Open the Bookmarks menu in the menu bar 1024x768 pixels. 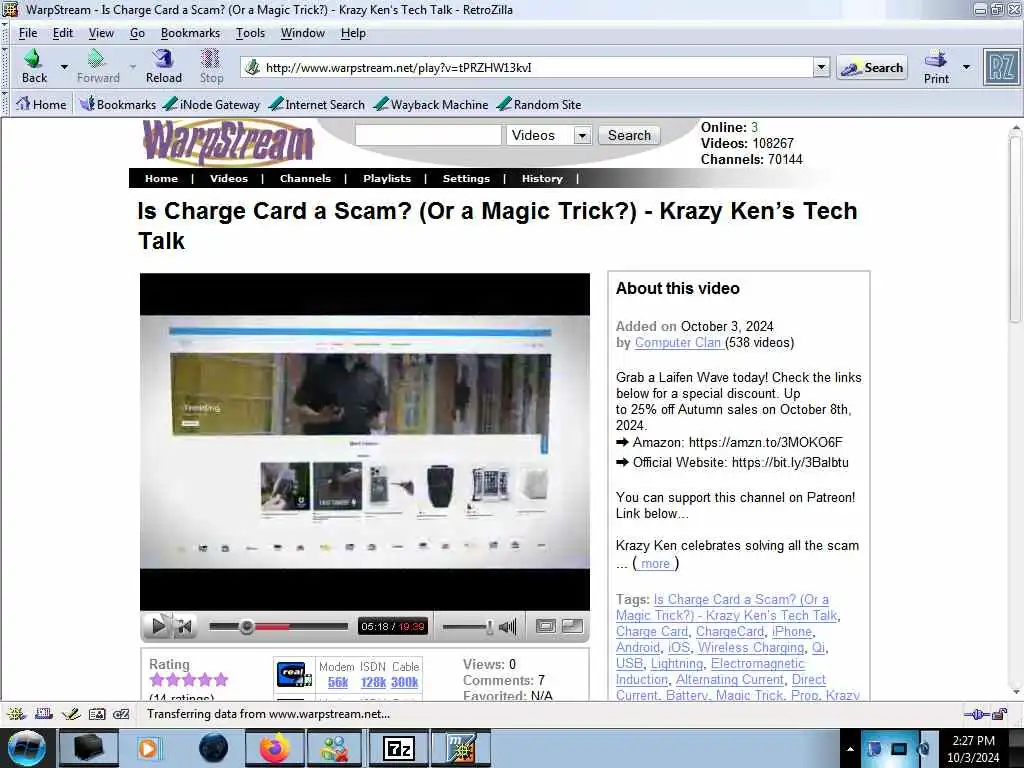[x=190, y=33]
